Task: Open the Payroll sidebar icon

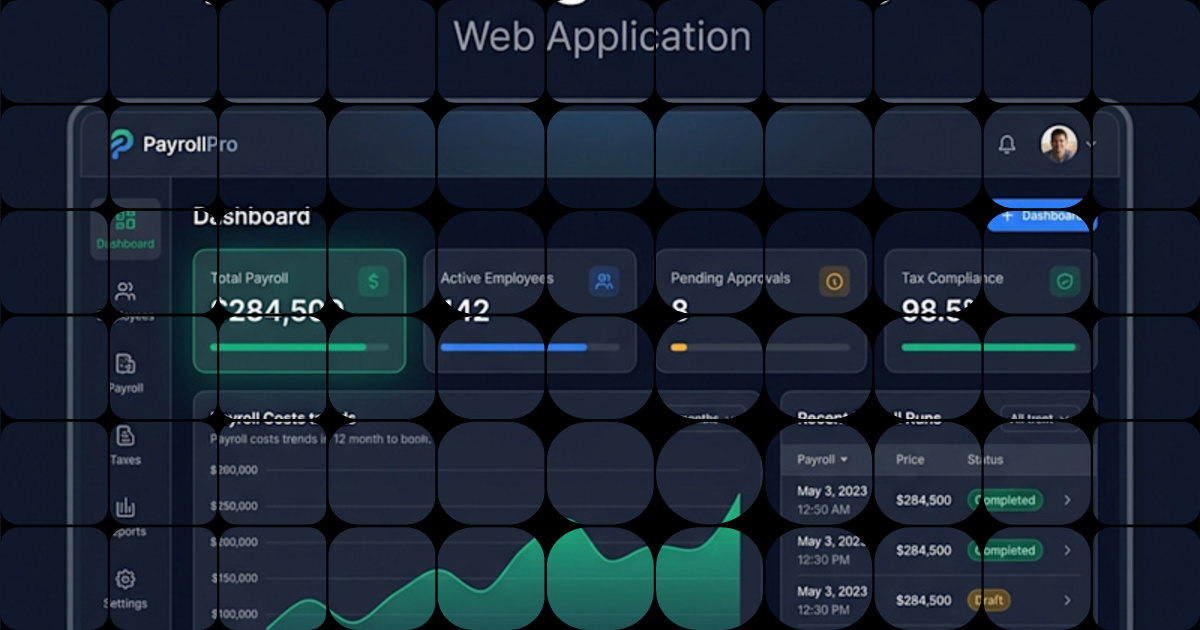Action: pyautogui.click(x=125, y=364)
